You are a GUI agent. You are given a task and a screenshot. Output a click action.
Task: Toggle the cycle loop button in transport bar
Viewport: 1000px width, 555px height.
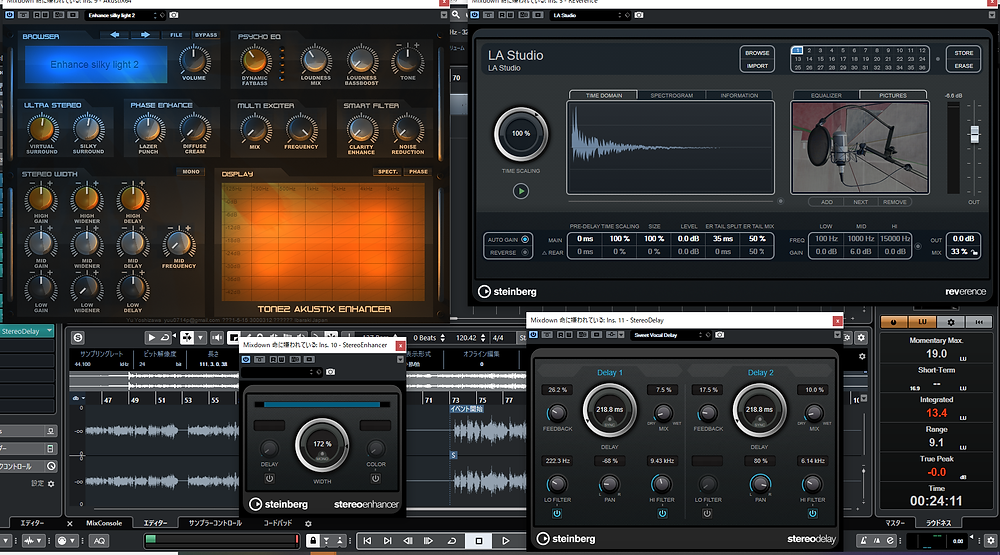452,540
